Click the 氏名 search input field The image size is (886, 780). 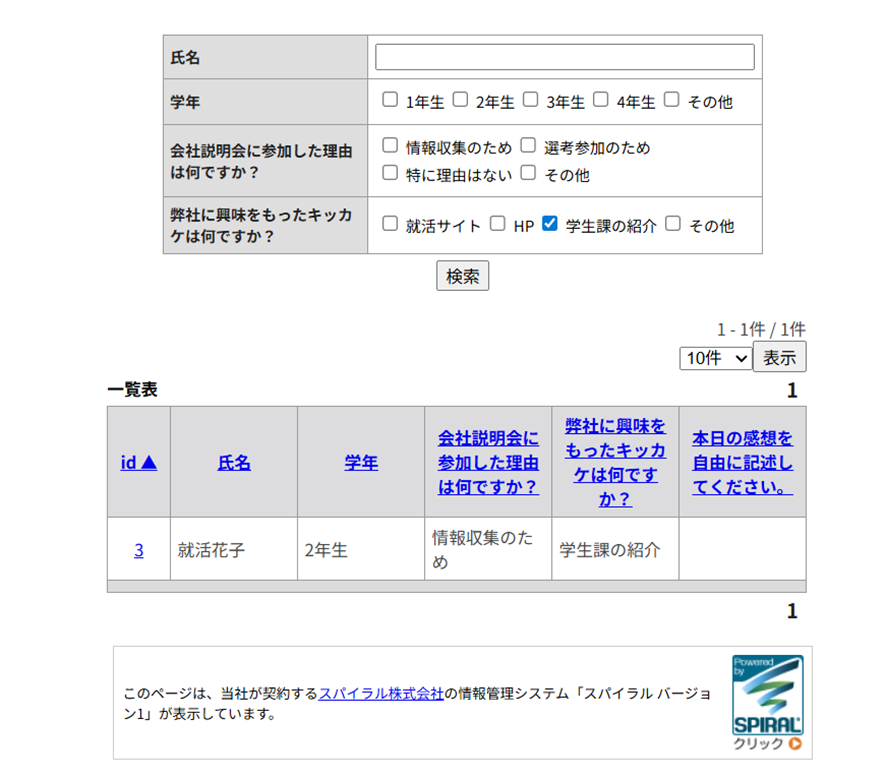coord(564,57)
